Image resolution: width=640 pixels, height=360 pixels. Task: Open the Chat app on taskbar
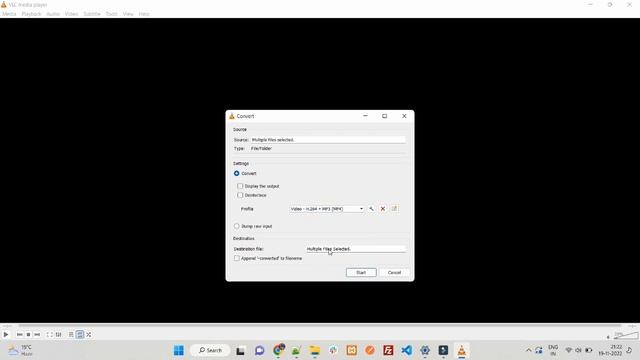(259, 351)
